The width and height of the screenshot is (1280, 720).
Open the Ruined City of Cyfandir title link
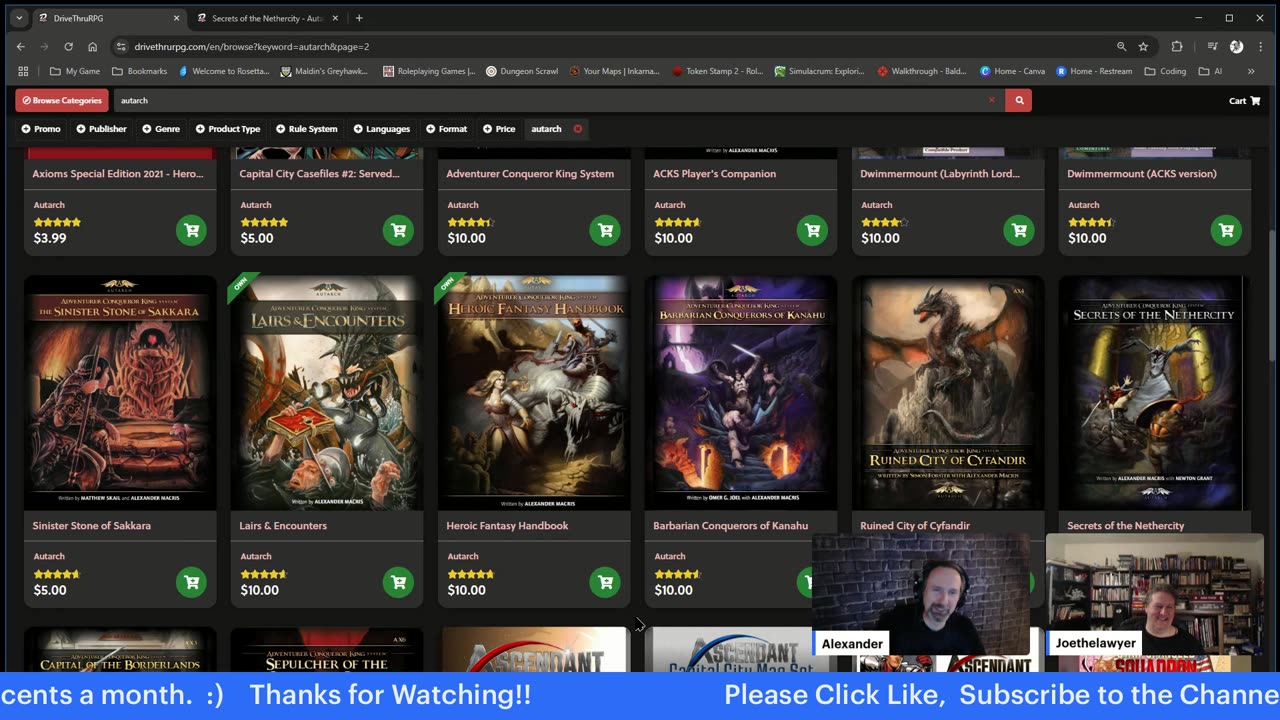tap(915, 526)
